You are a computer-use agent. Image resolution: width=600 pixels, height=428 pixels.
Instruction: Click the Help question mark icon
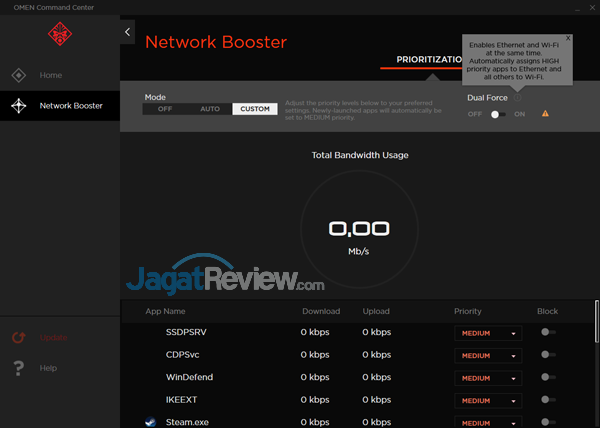18,368
